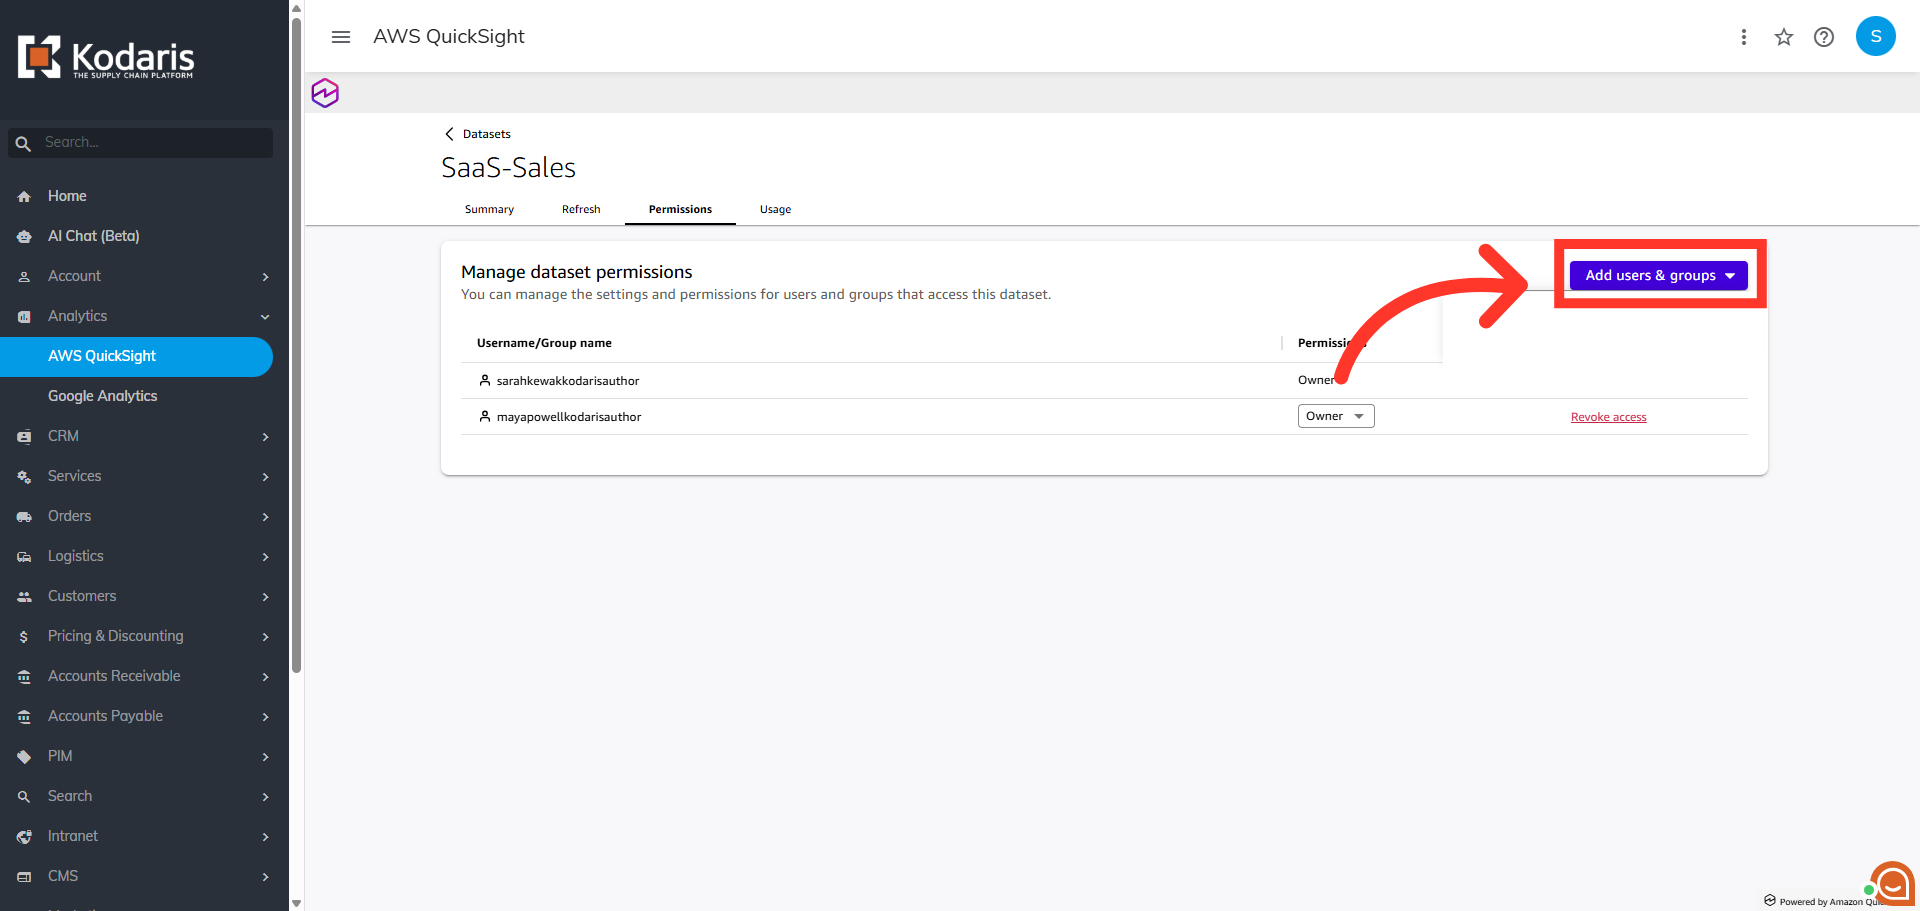This screenshot has width=1920, height=911.
Task: Expand the Accounts Receivable chevron
Action: click(x=265, y=677)
